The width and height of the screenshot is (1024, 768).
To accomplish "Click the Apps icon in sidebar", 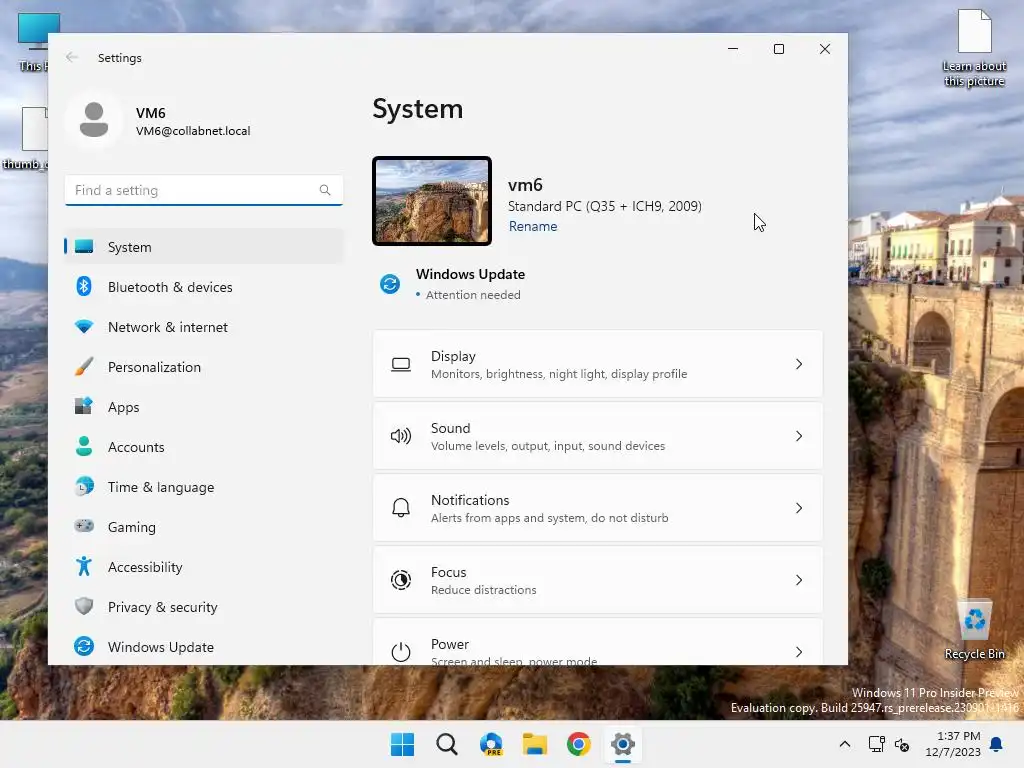I will point(84,406).
